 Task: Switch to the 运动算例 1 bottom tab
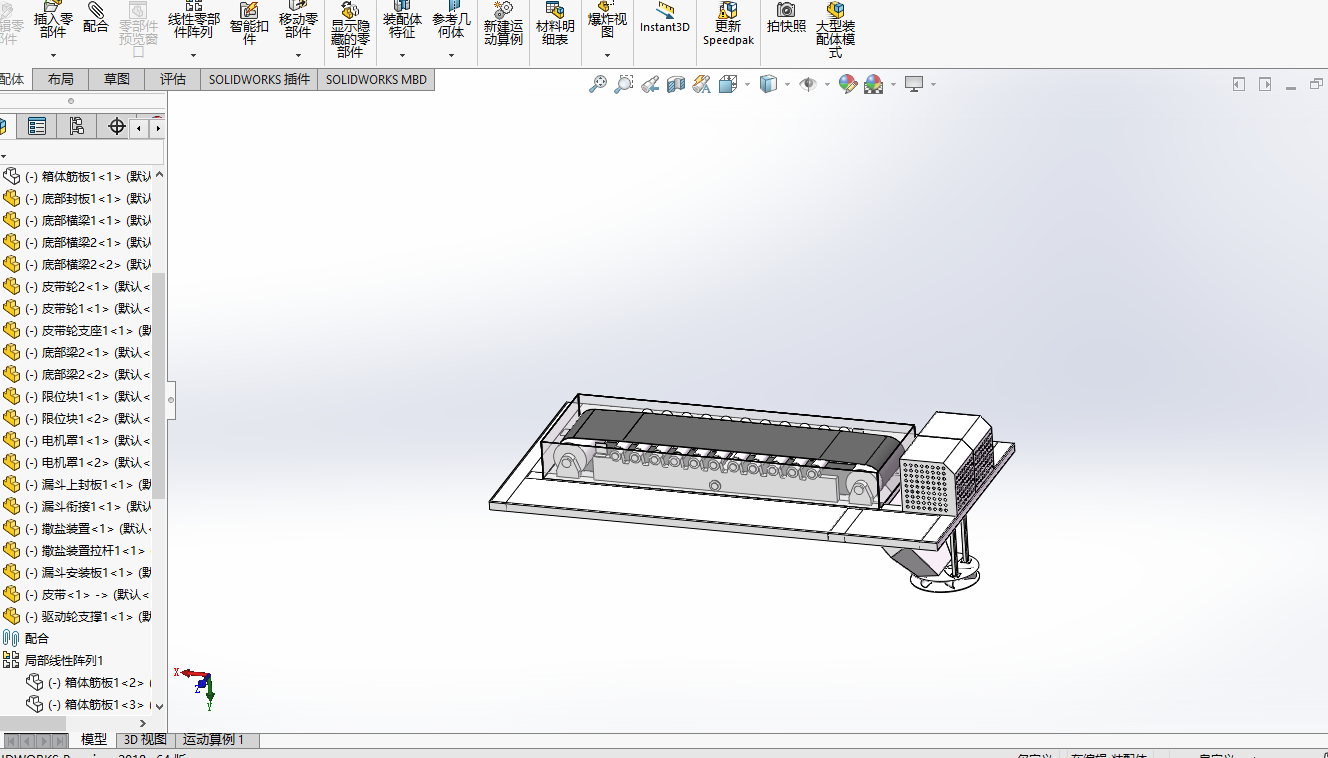coord(215,740)
